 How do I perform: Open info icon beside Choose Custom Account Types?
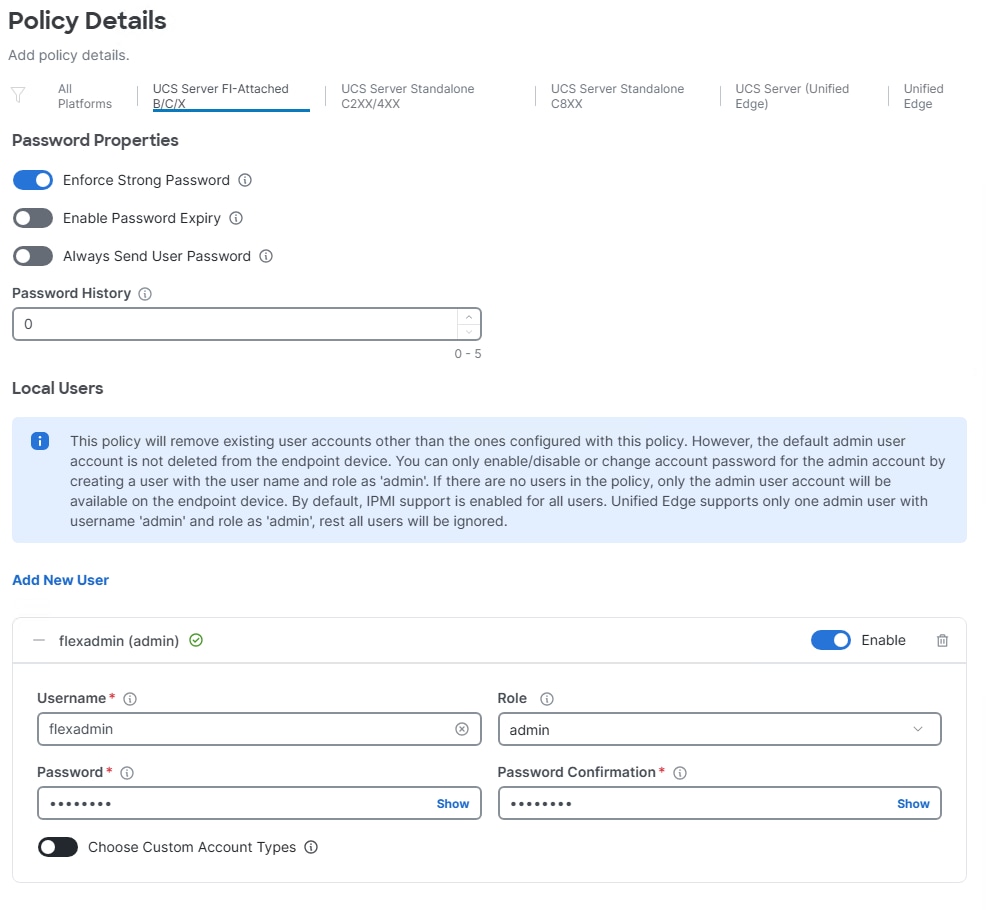[x=311, y=847]
